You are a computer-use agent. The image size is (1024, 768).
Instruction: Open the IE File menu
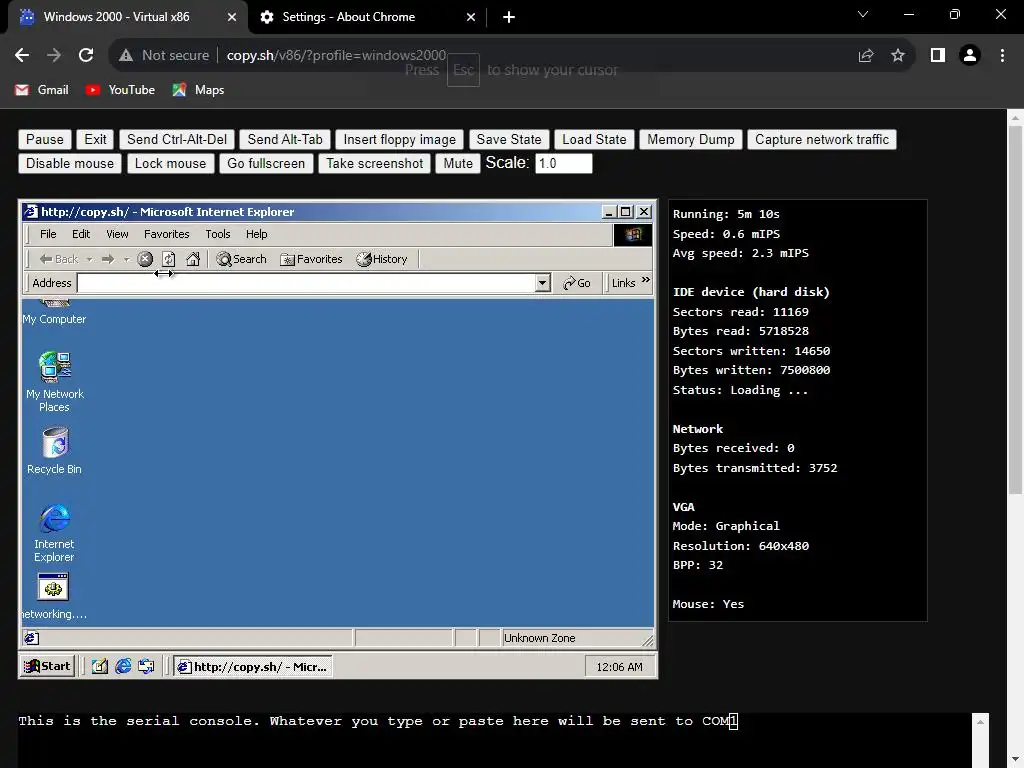point(48,234)
